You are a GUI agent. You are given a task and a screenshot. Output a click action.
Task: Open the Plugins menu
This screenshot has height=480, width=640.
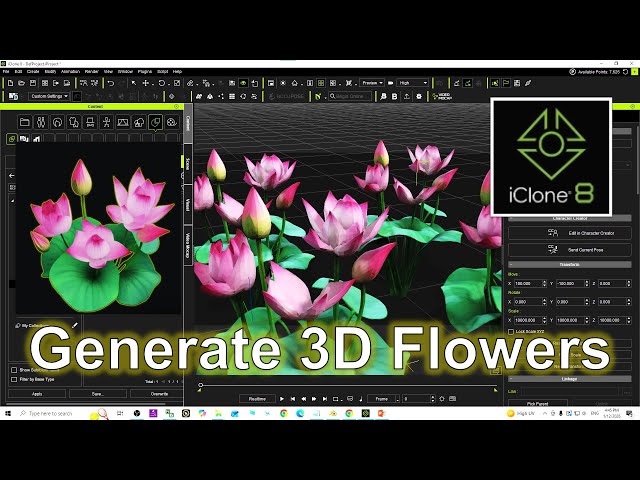145,71
